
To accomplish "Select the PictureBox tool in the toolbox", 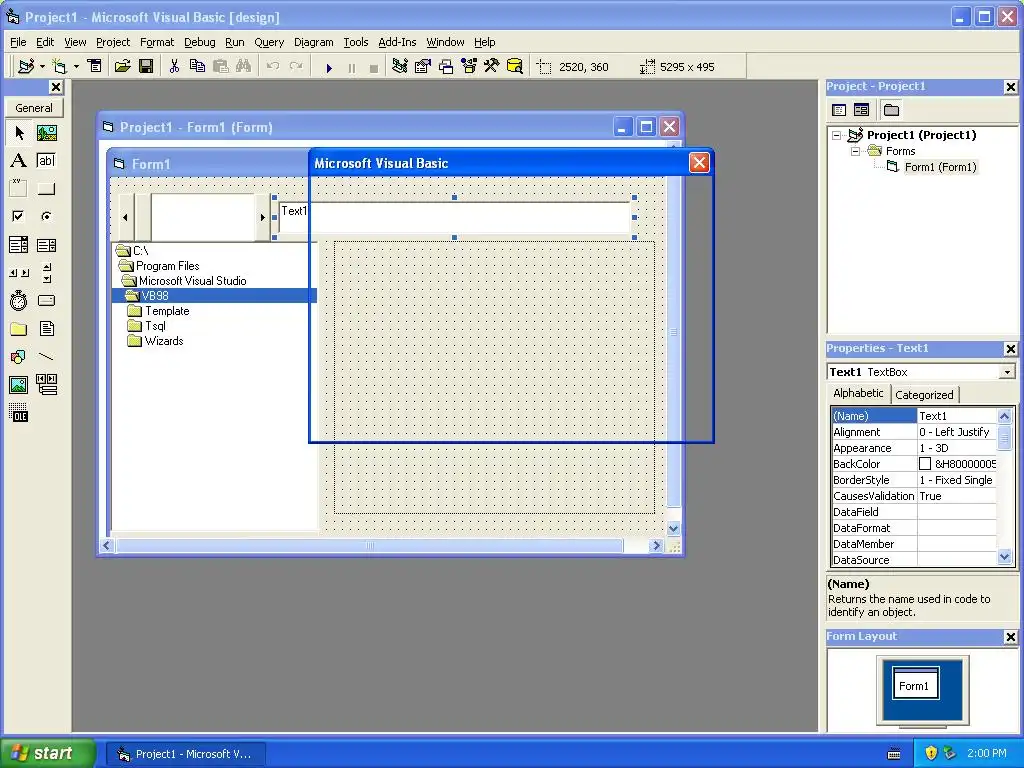I will [46, 133].
